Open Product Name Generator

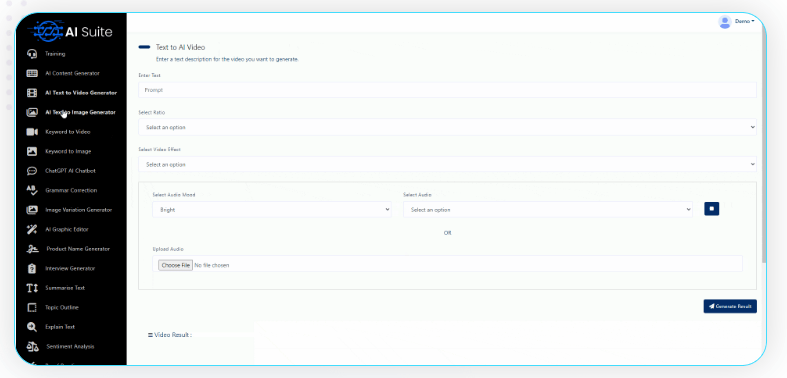(x=78, y=249)
